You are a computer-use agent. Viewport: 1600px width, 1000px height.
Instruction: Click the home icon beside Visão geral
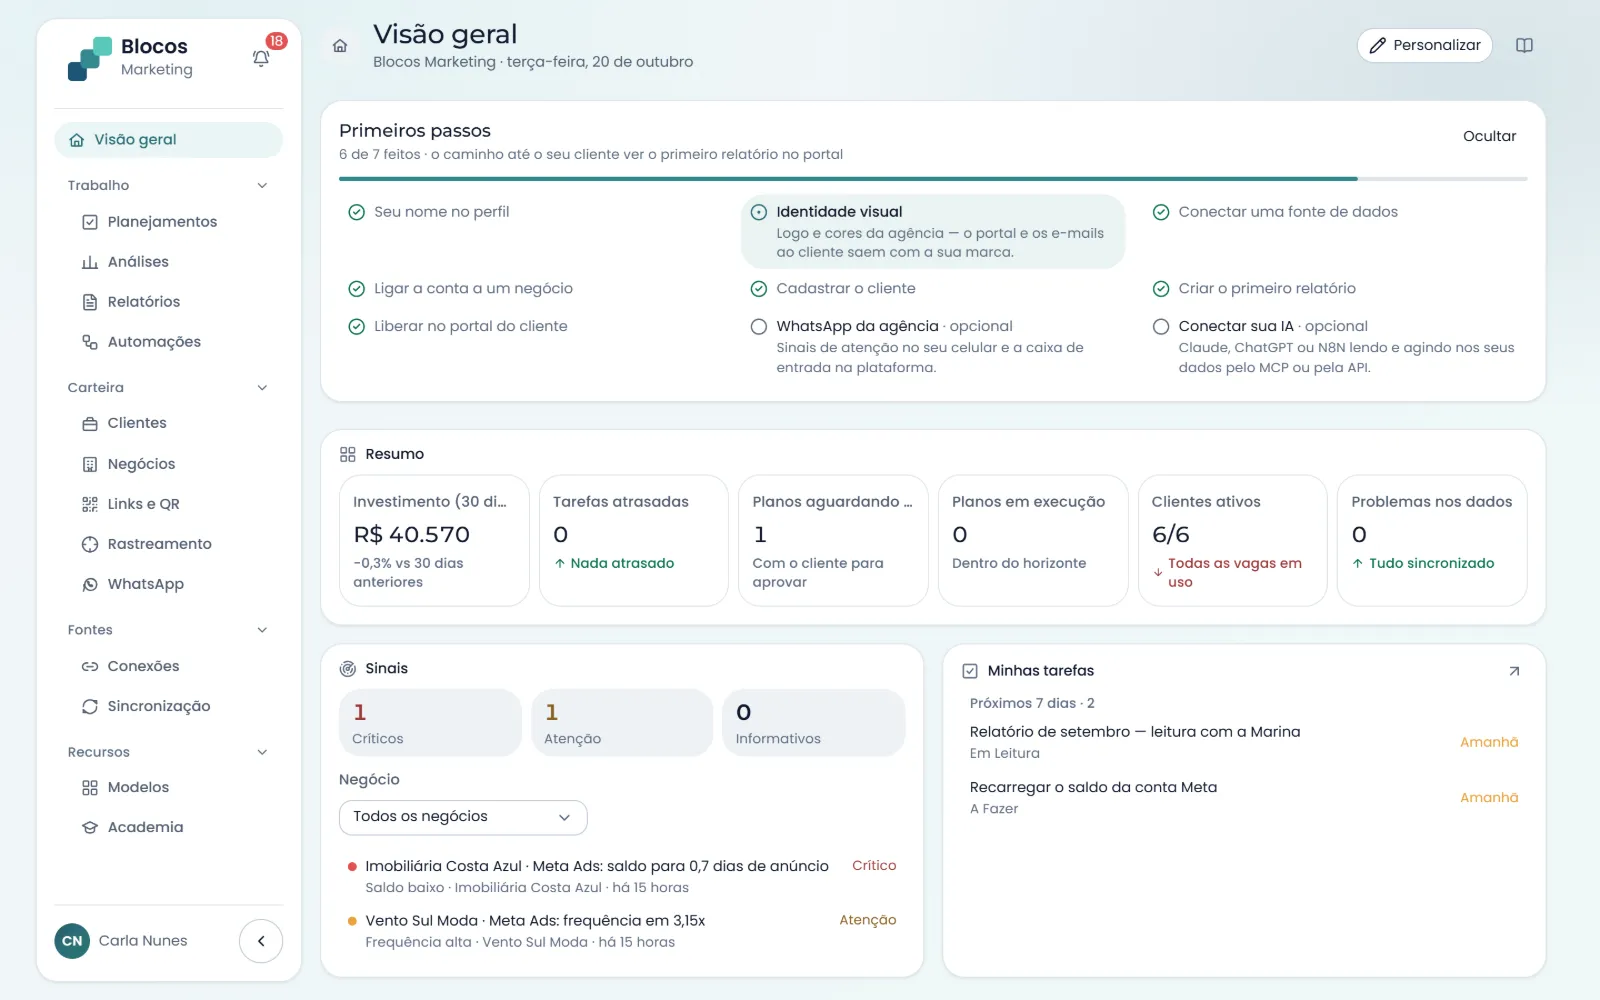(340, 46)
